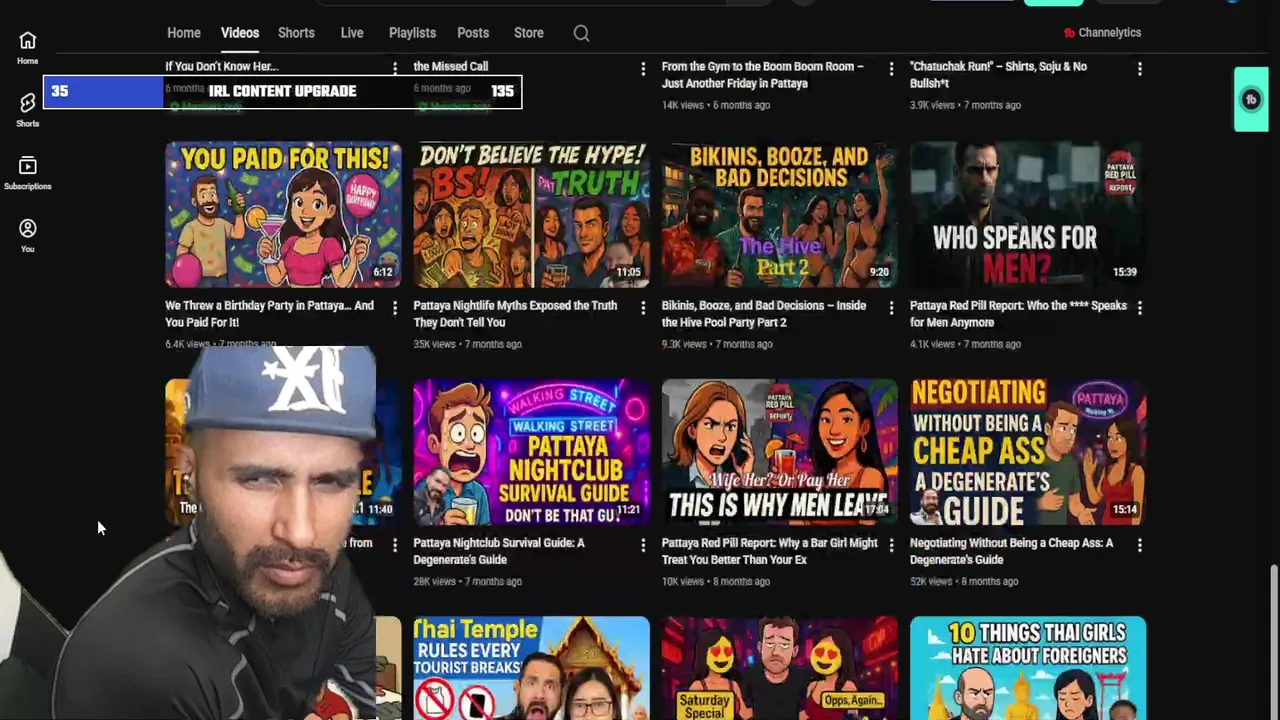Click the IRL CONTENT UPGRADE goal progress bar
Viewport: 1280px width, 720px height.
click(282, 91)
